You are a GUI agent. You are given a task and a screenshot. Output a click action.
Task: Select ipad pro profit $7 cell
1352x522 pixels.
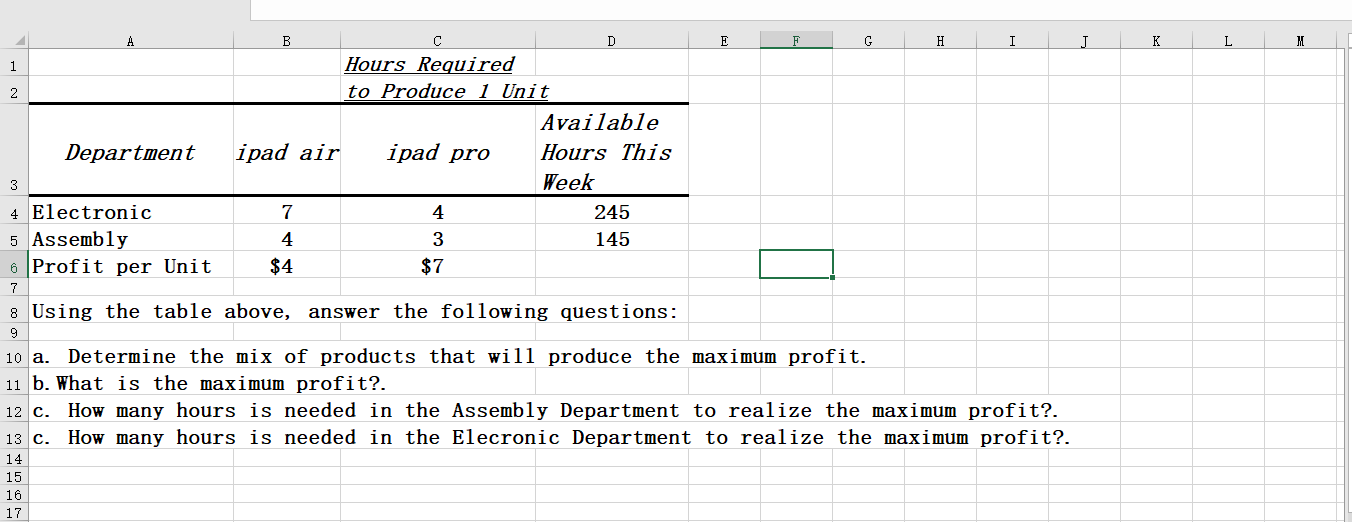coord(438,266)
